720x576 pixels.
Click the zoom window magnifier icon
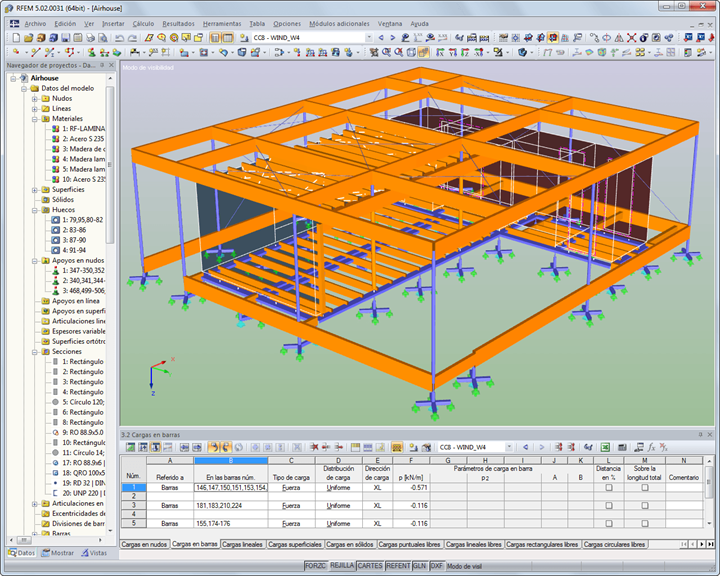coord(386,52)
